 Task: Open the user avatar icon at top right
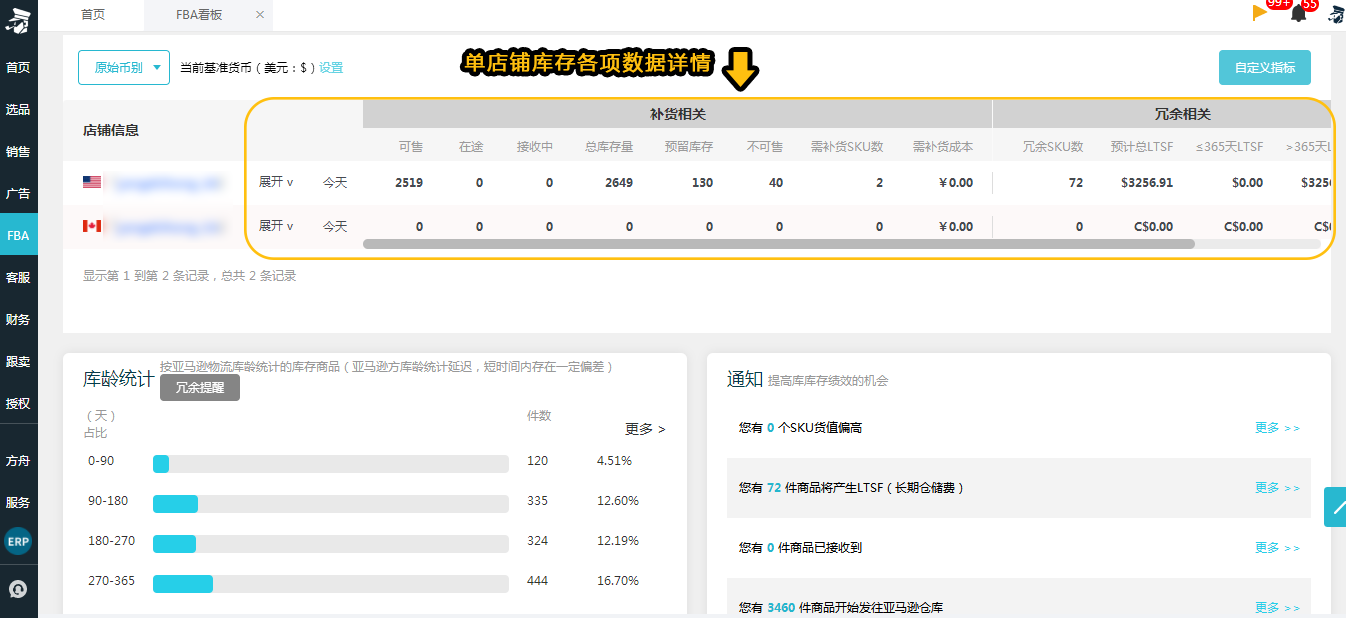coord(1336,13)
